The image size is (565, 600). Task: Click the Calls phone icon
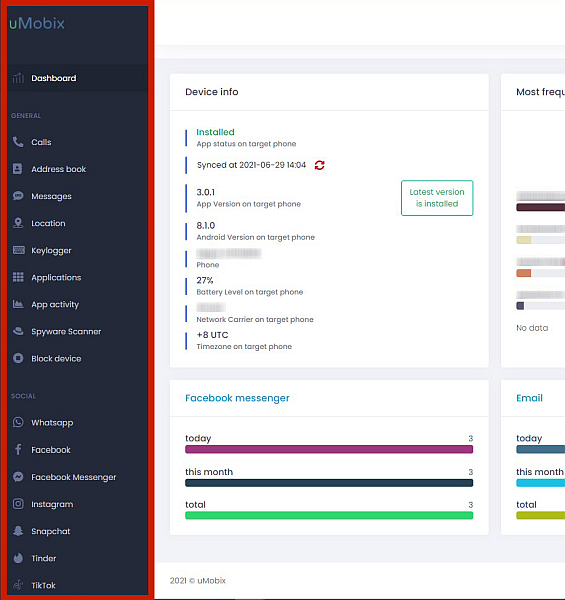[x=18, y=142]
